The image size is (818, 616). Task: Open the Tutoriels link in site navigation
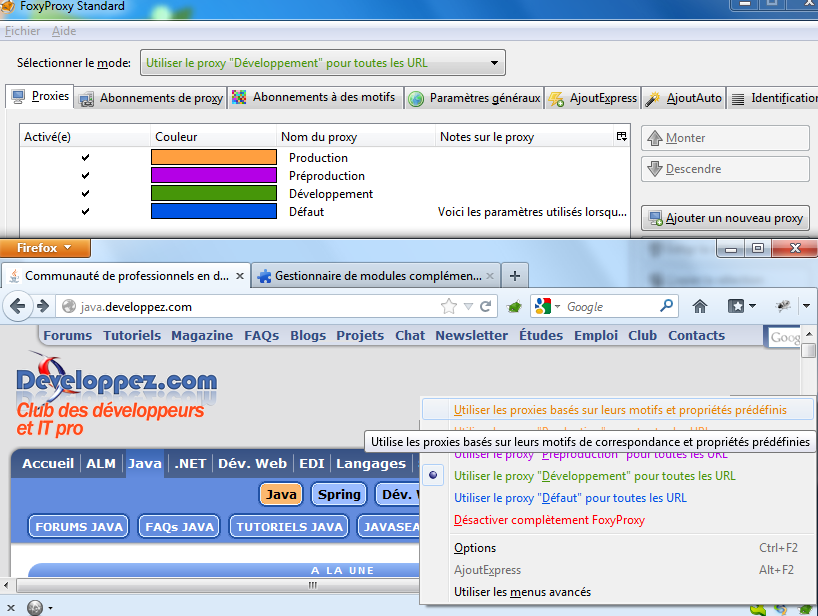click(x=132, y=335)
